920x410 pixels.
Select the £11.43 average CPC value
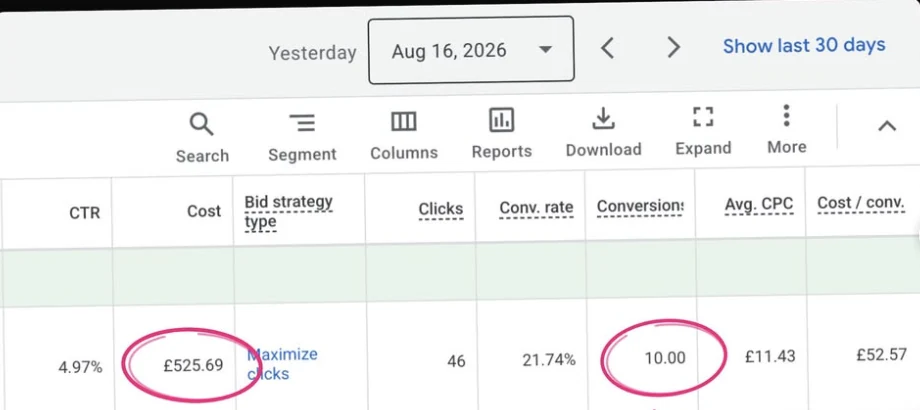click(x=770, y=356)
